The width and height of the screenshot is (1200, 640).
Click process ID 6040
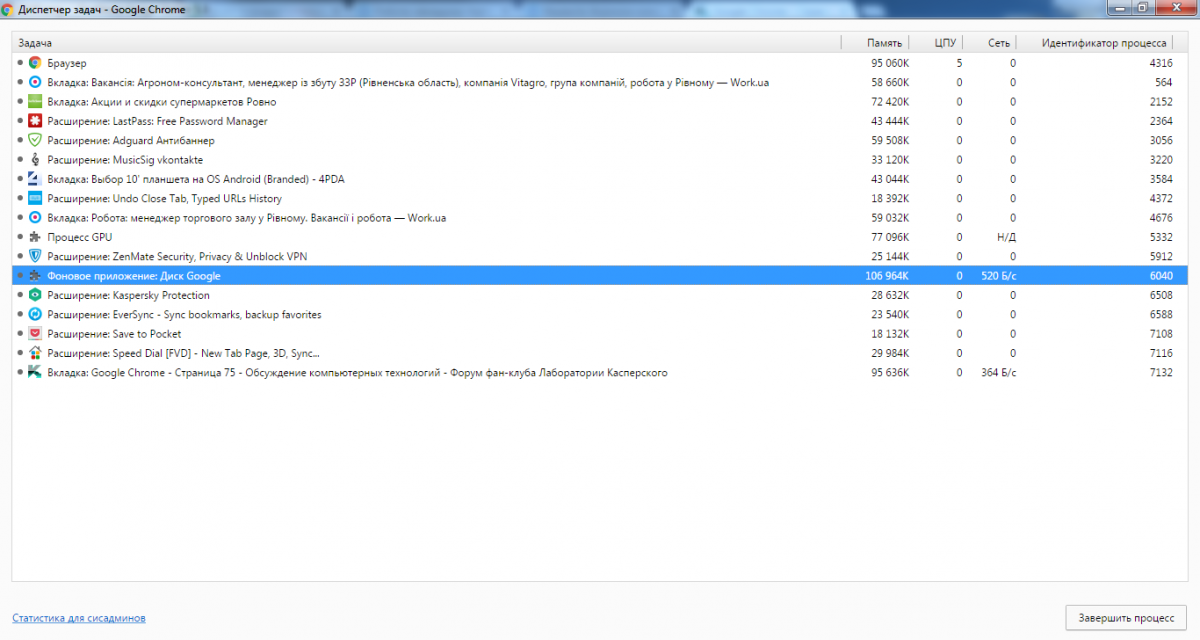1161,276
